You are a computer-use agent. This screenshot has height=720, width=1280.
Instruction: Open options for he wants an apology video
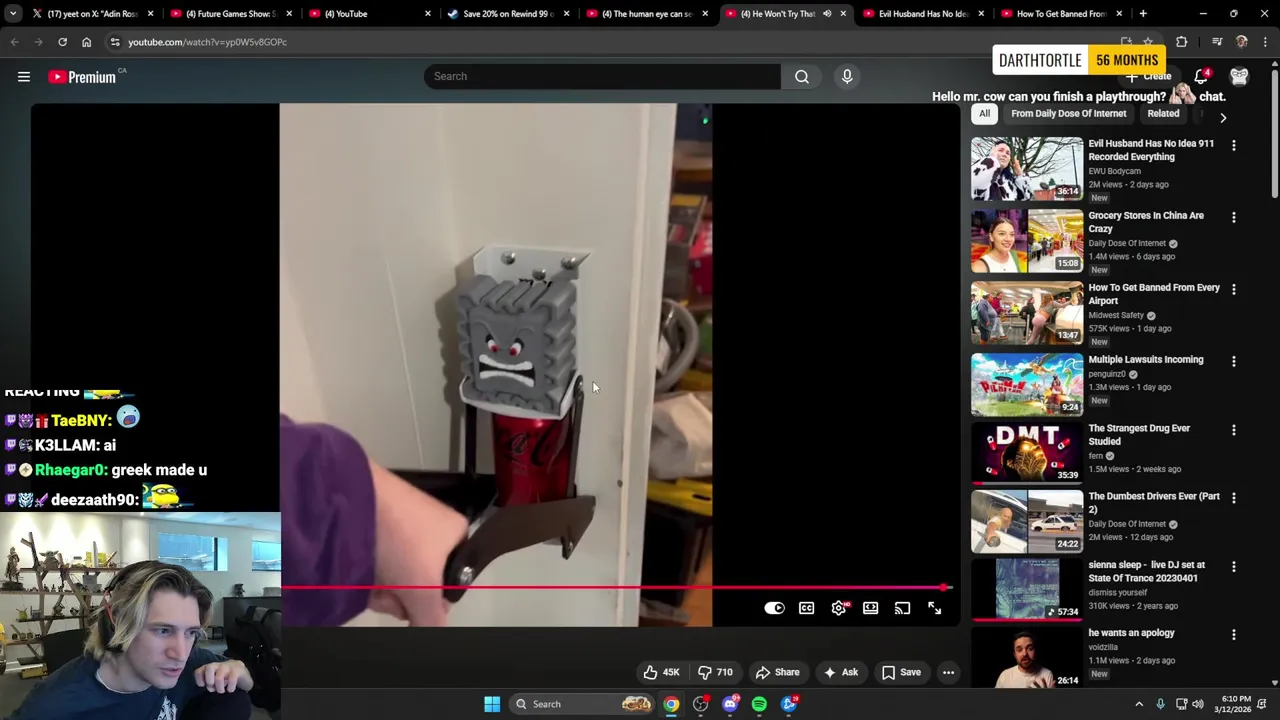[x=1234, y=636]
